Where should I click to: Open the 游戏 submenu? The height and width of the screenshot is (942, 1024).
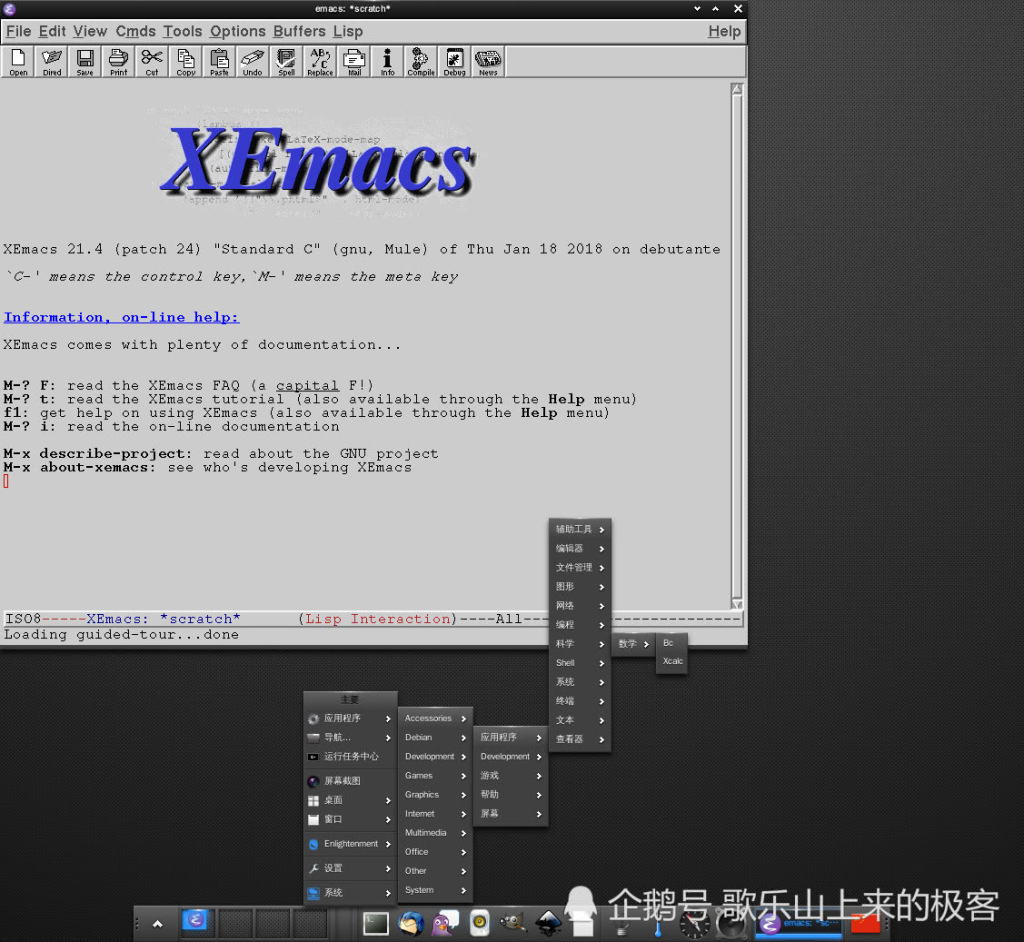(511, 775)
